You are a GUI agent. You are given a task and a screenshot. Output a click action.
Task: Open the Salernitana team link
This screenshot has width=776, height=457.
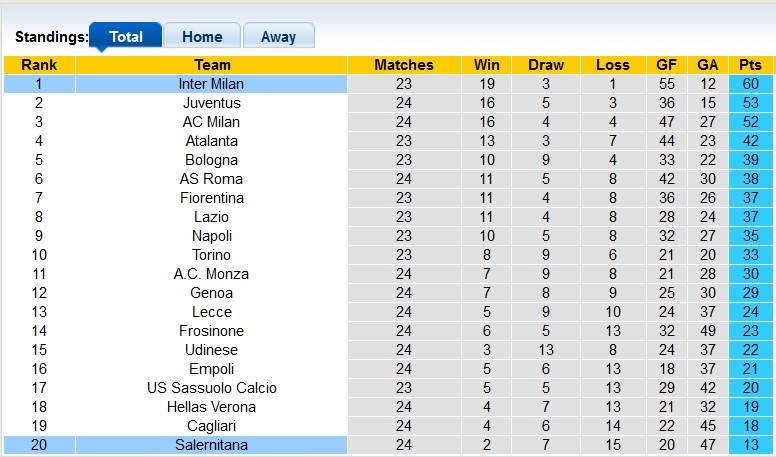211,445
